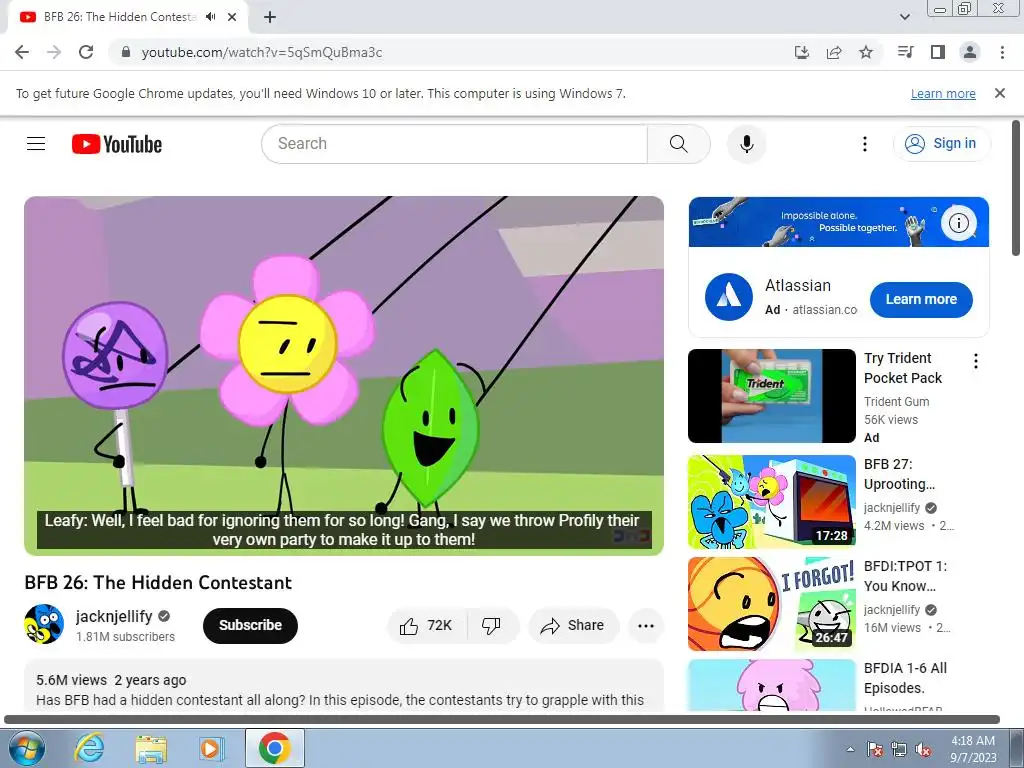Click the Atlassian ad banner image
Viewport: 1024px width, 768px height.
tap(839, 222)
